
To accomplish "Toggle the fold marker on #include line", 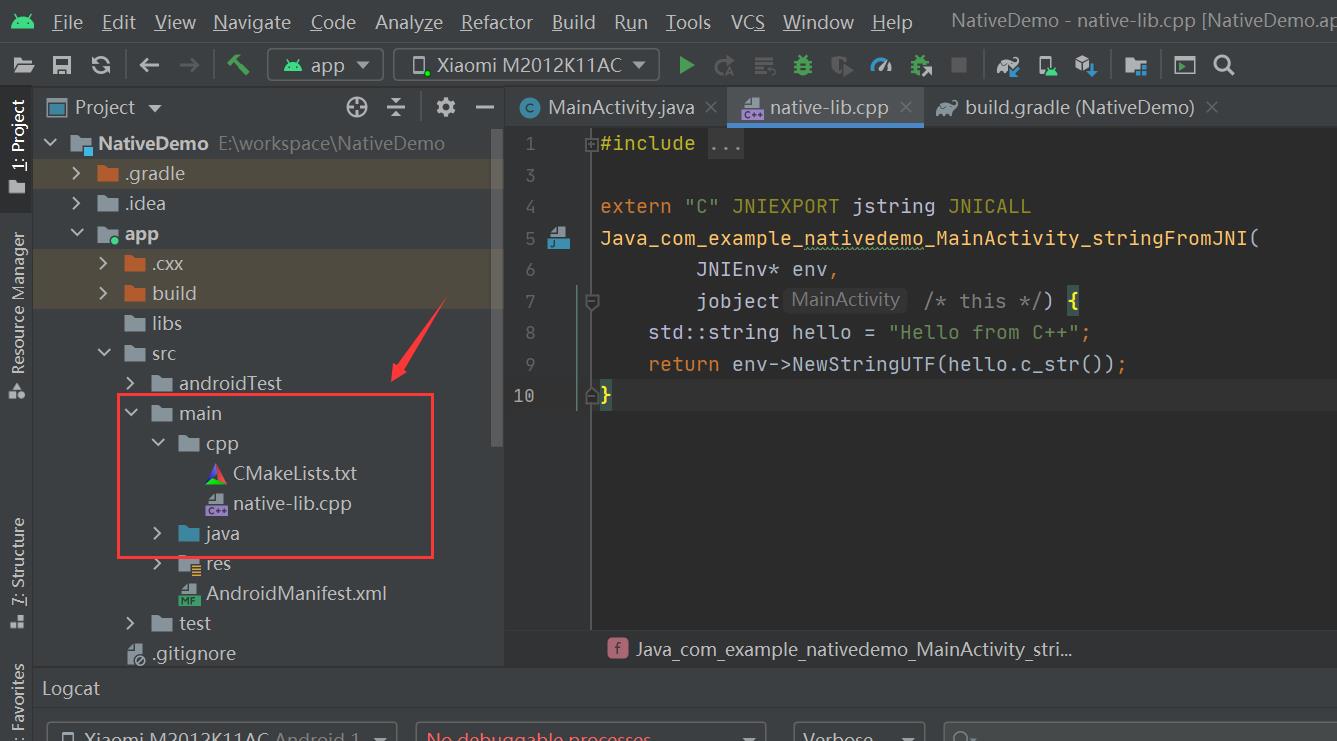I will coord(591,144).
